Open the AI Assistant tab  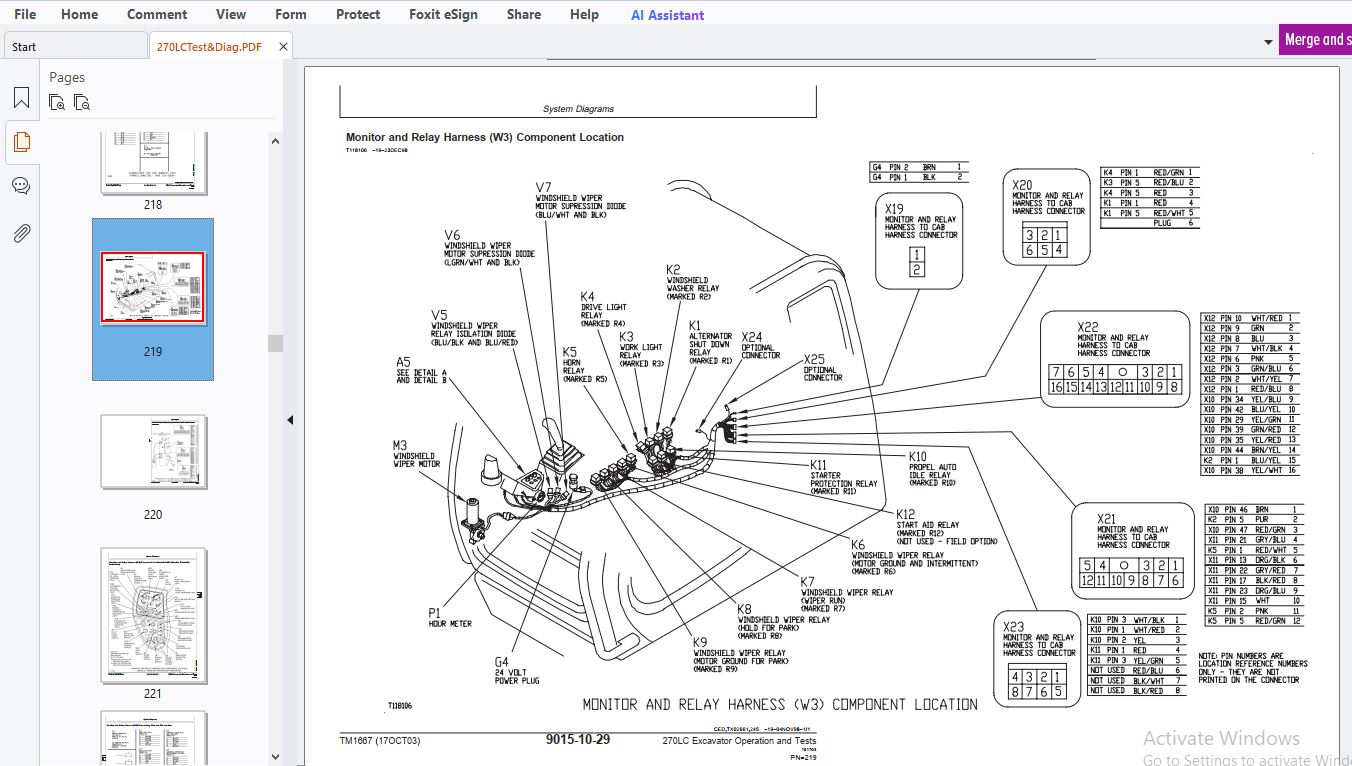click(667, 15)
